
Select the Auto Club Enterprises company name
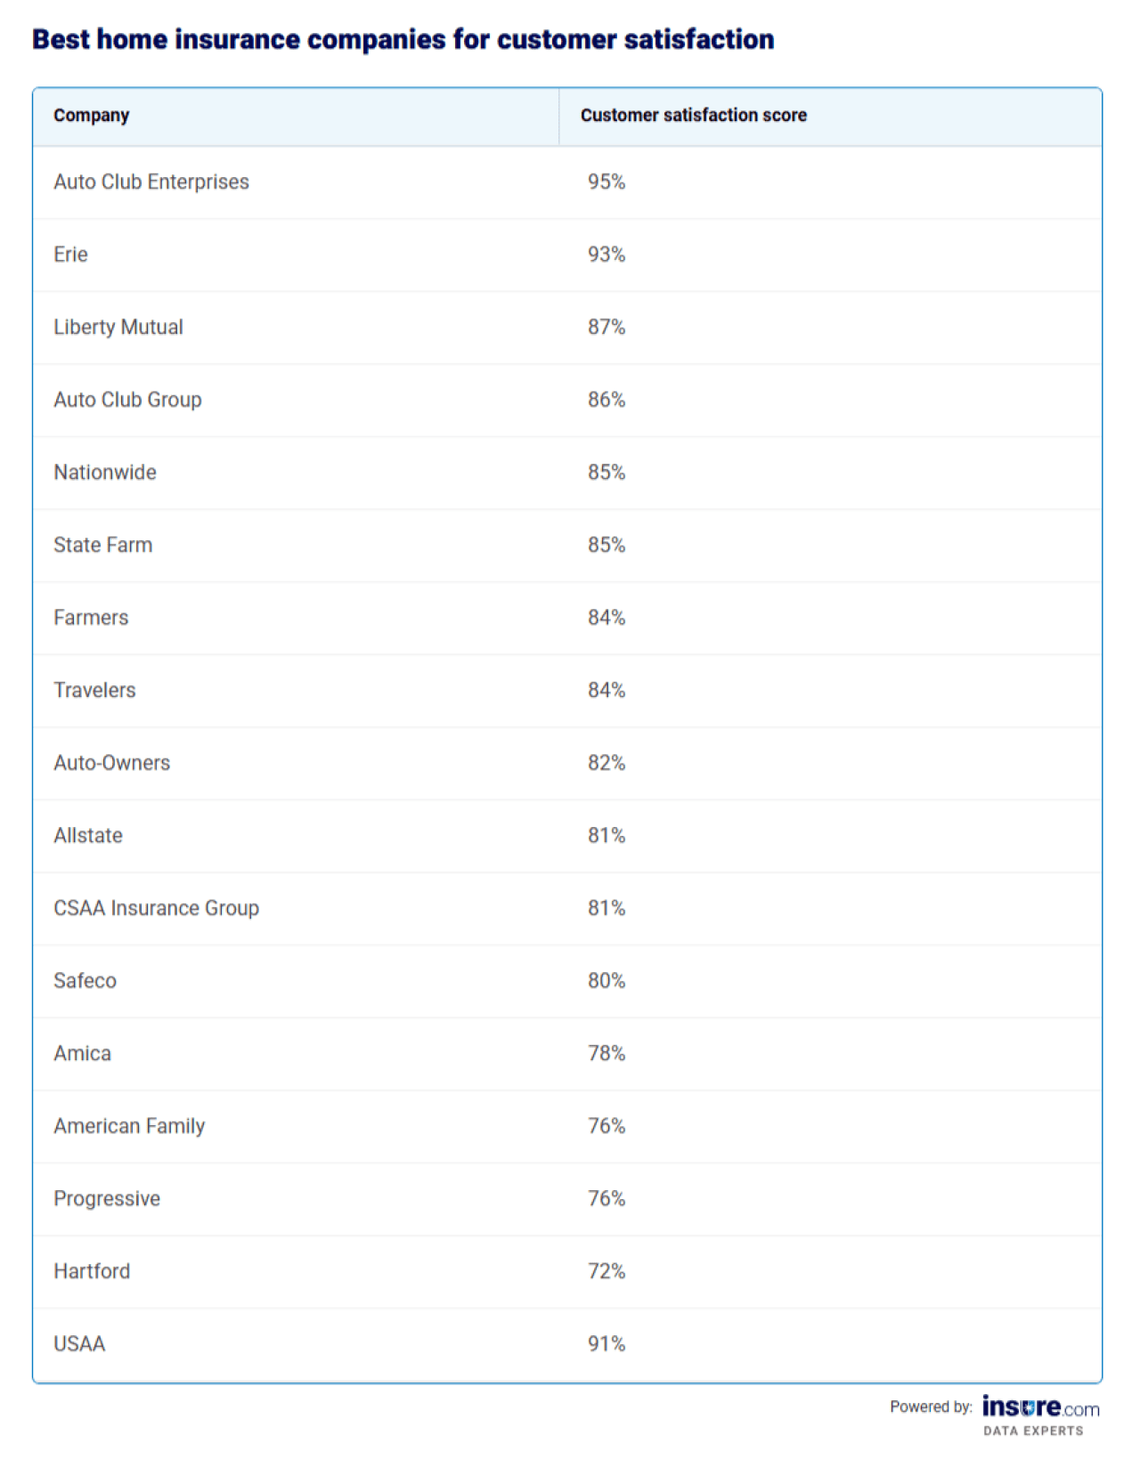[x=151, y=182]
